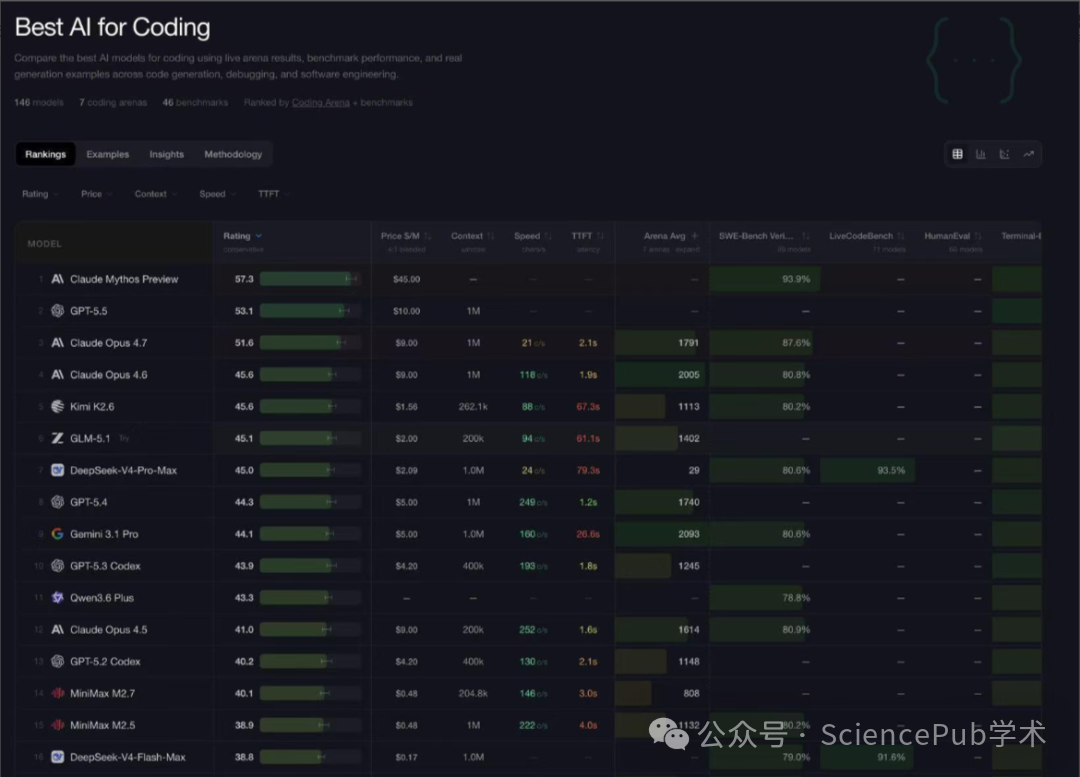Open Claude Mythos Preview model page

[x=124, y=279]
